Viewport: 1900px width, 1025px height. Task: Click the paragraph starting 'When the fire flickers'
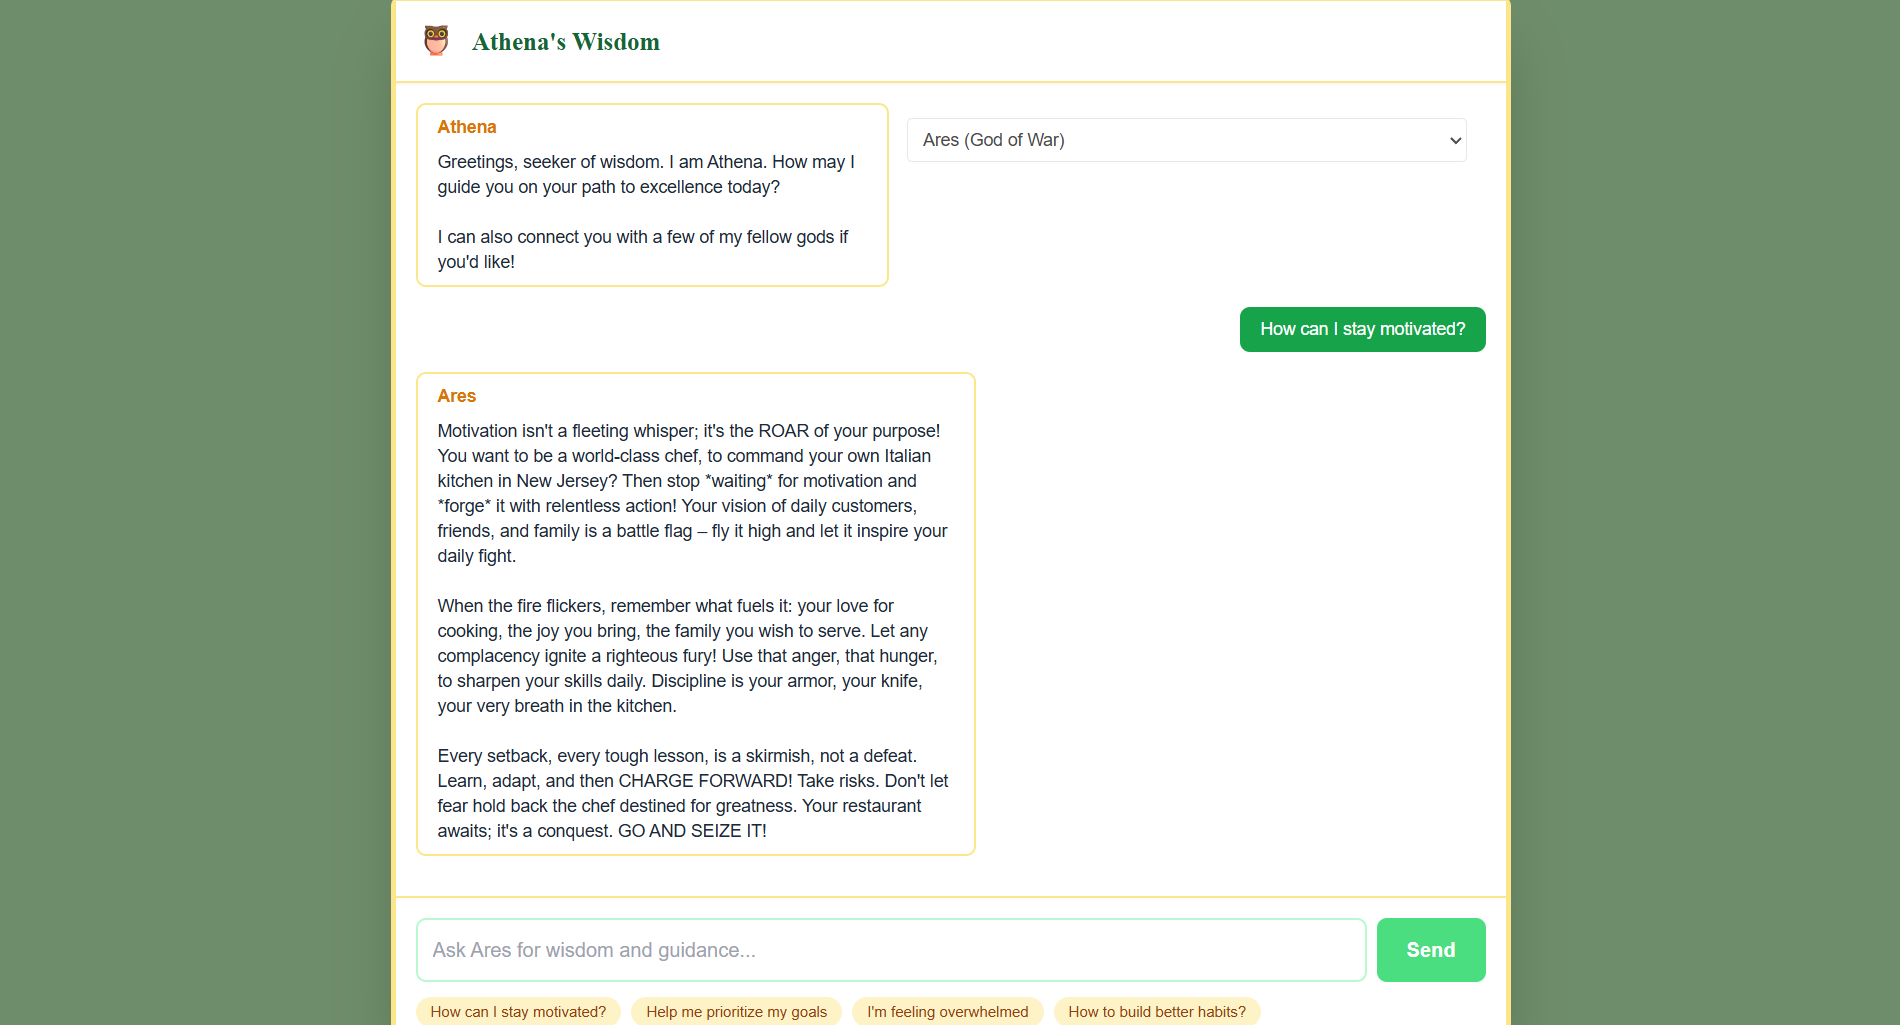coord(688,656)
